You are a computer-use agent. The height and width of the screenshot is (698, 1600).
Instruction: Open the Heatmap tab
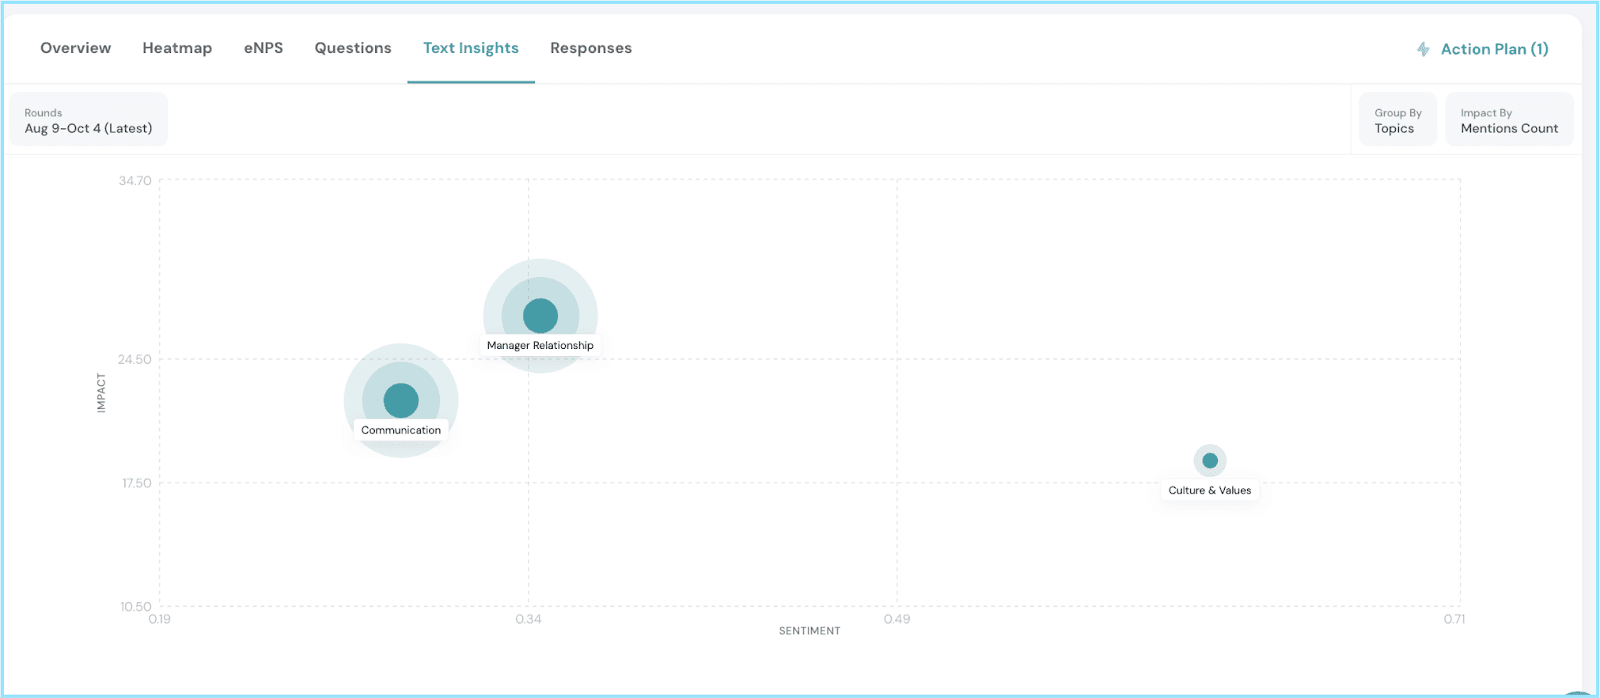point(177,48)
